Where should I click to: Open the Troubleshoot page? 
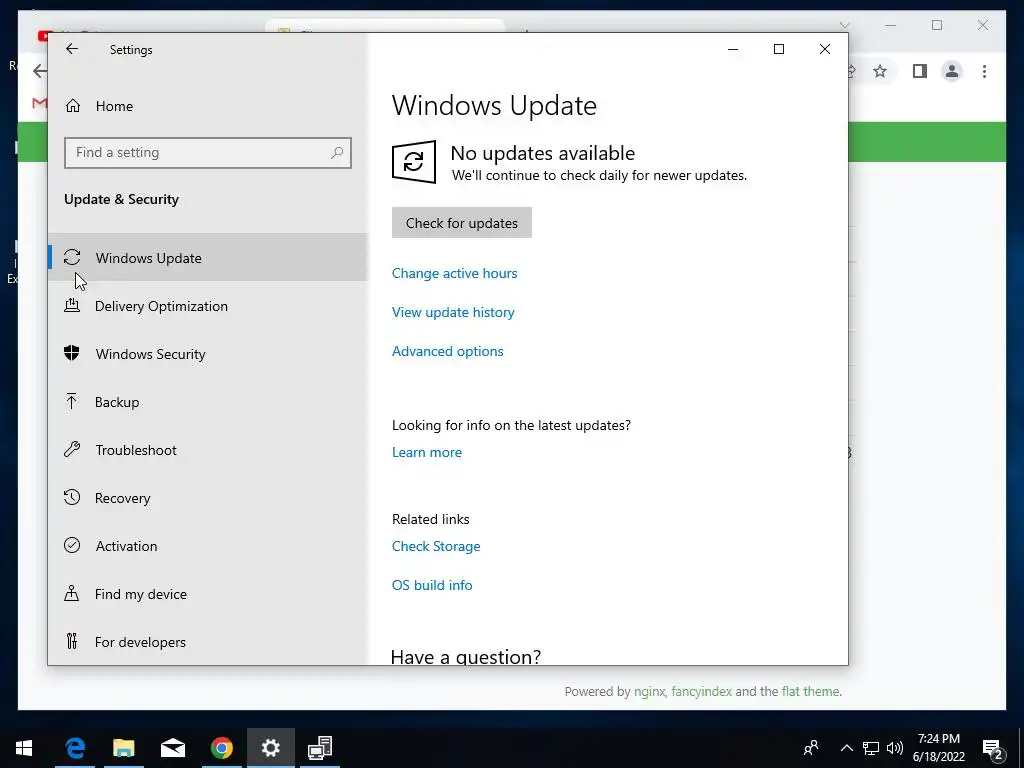click(208, 450)
